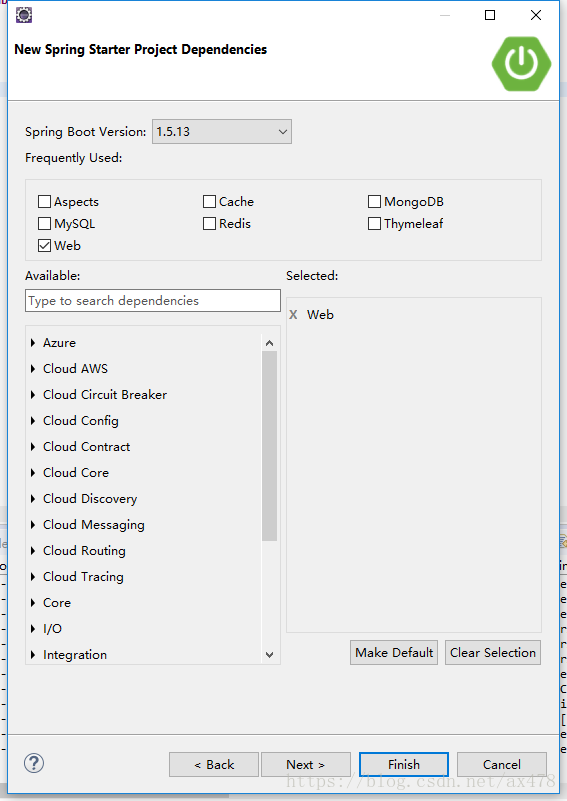Expand the I/O category
The width and height of the screenshot is (567, 801).
(x=33, y=629)
